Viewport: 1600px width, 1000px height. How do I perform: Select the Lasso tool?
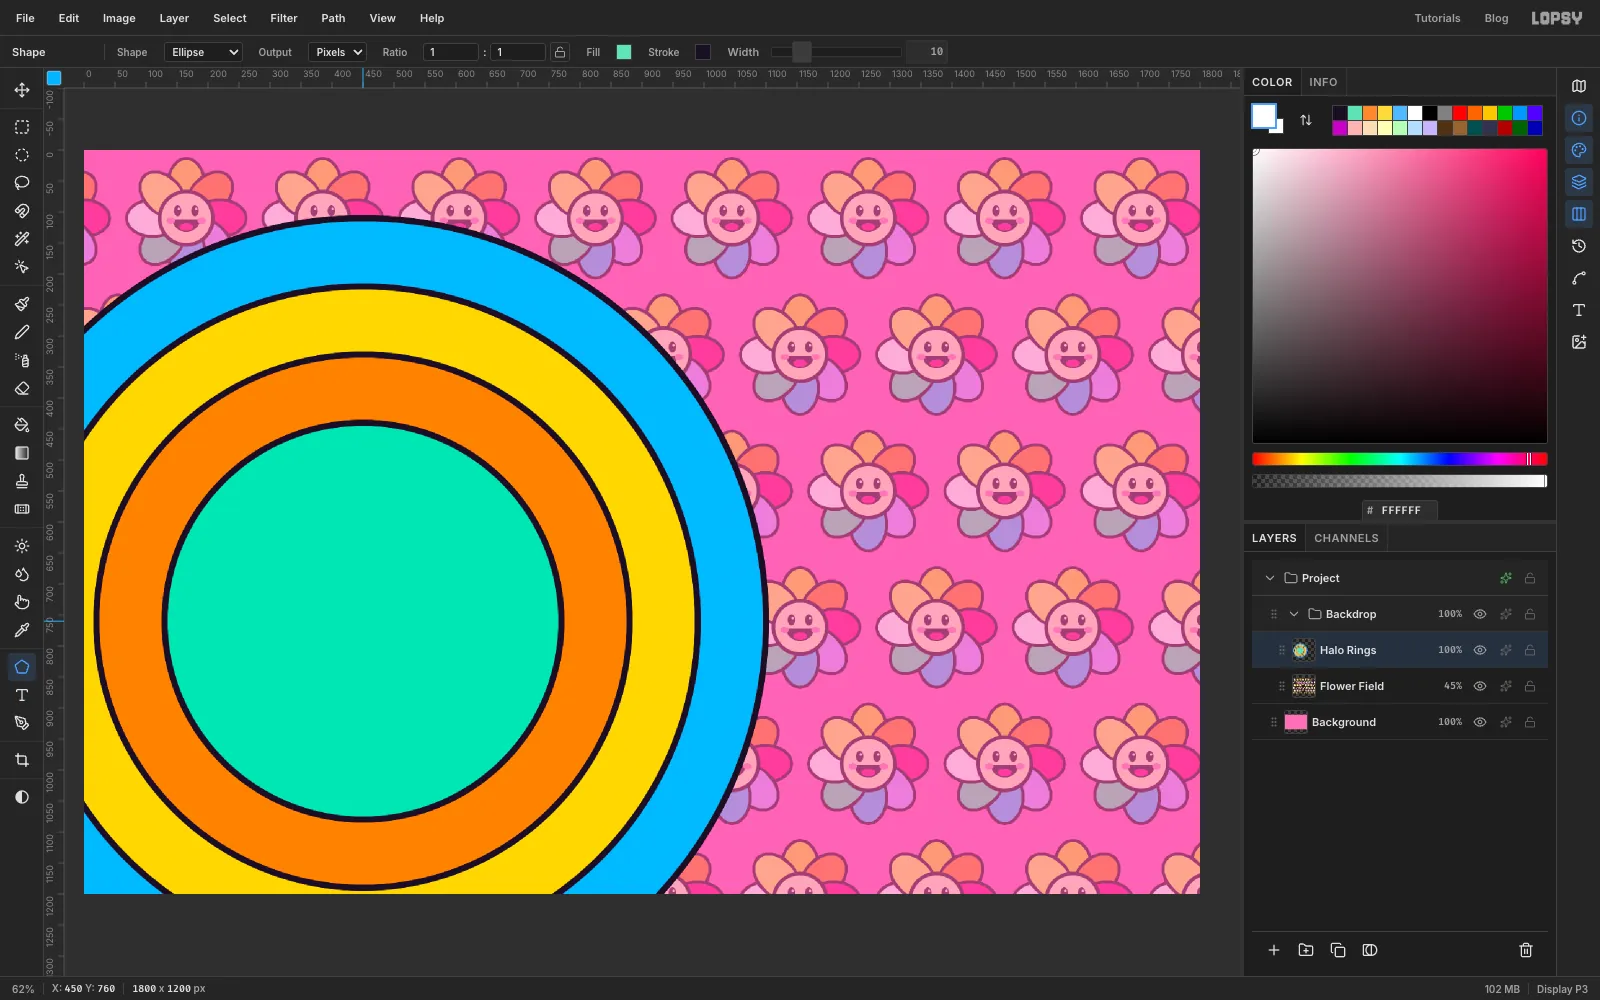(x=22, y=183)
